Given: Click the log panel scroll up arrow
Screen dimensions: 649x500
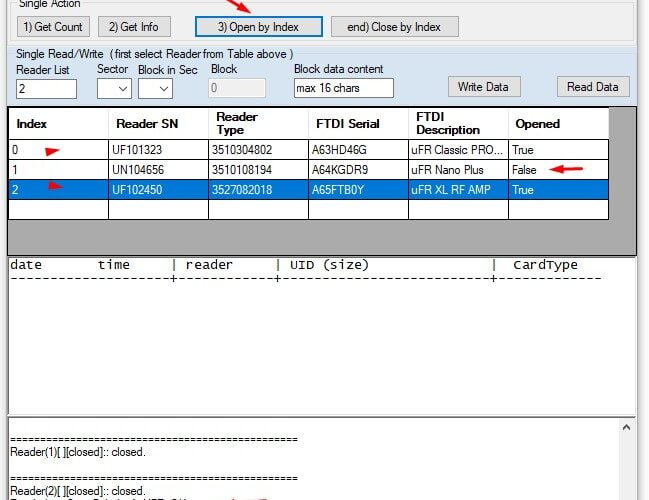Looking at the screenshot, I should coord(626,428).
